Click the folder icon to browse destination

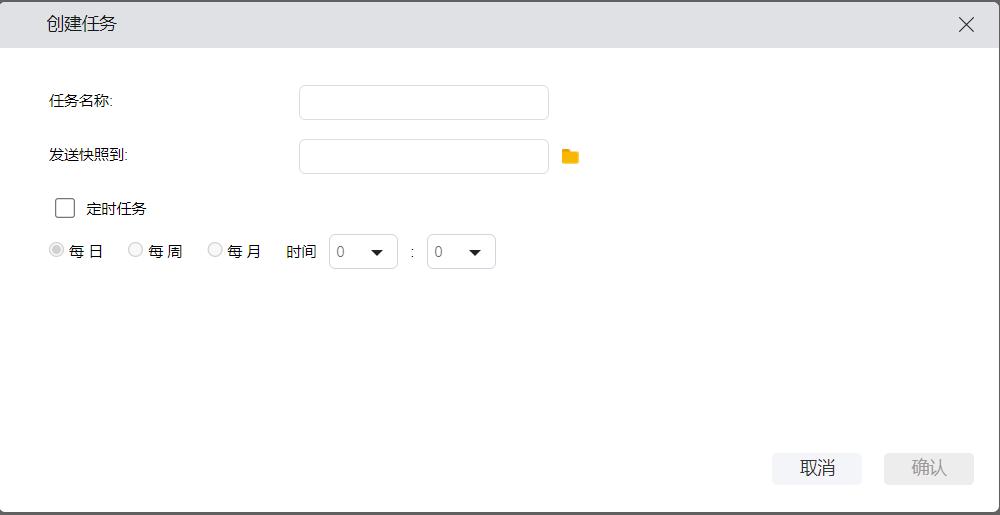tap(570, 156)
